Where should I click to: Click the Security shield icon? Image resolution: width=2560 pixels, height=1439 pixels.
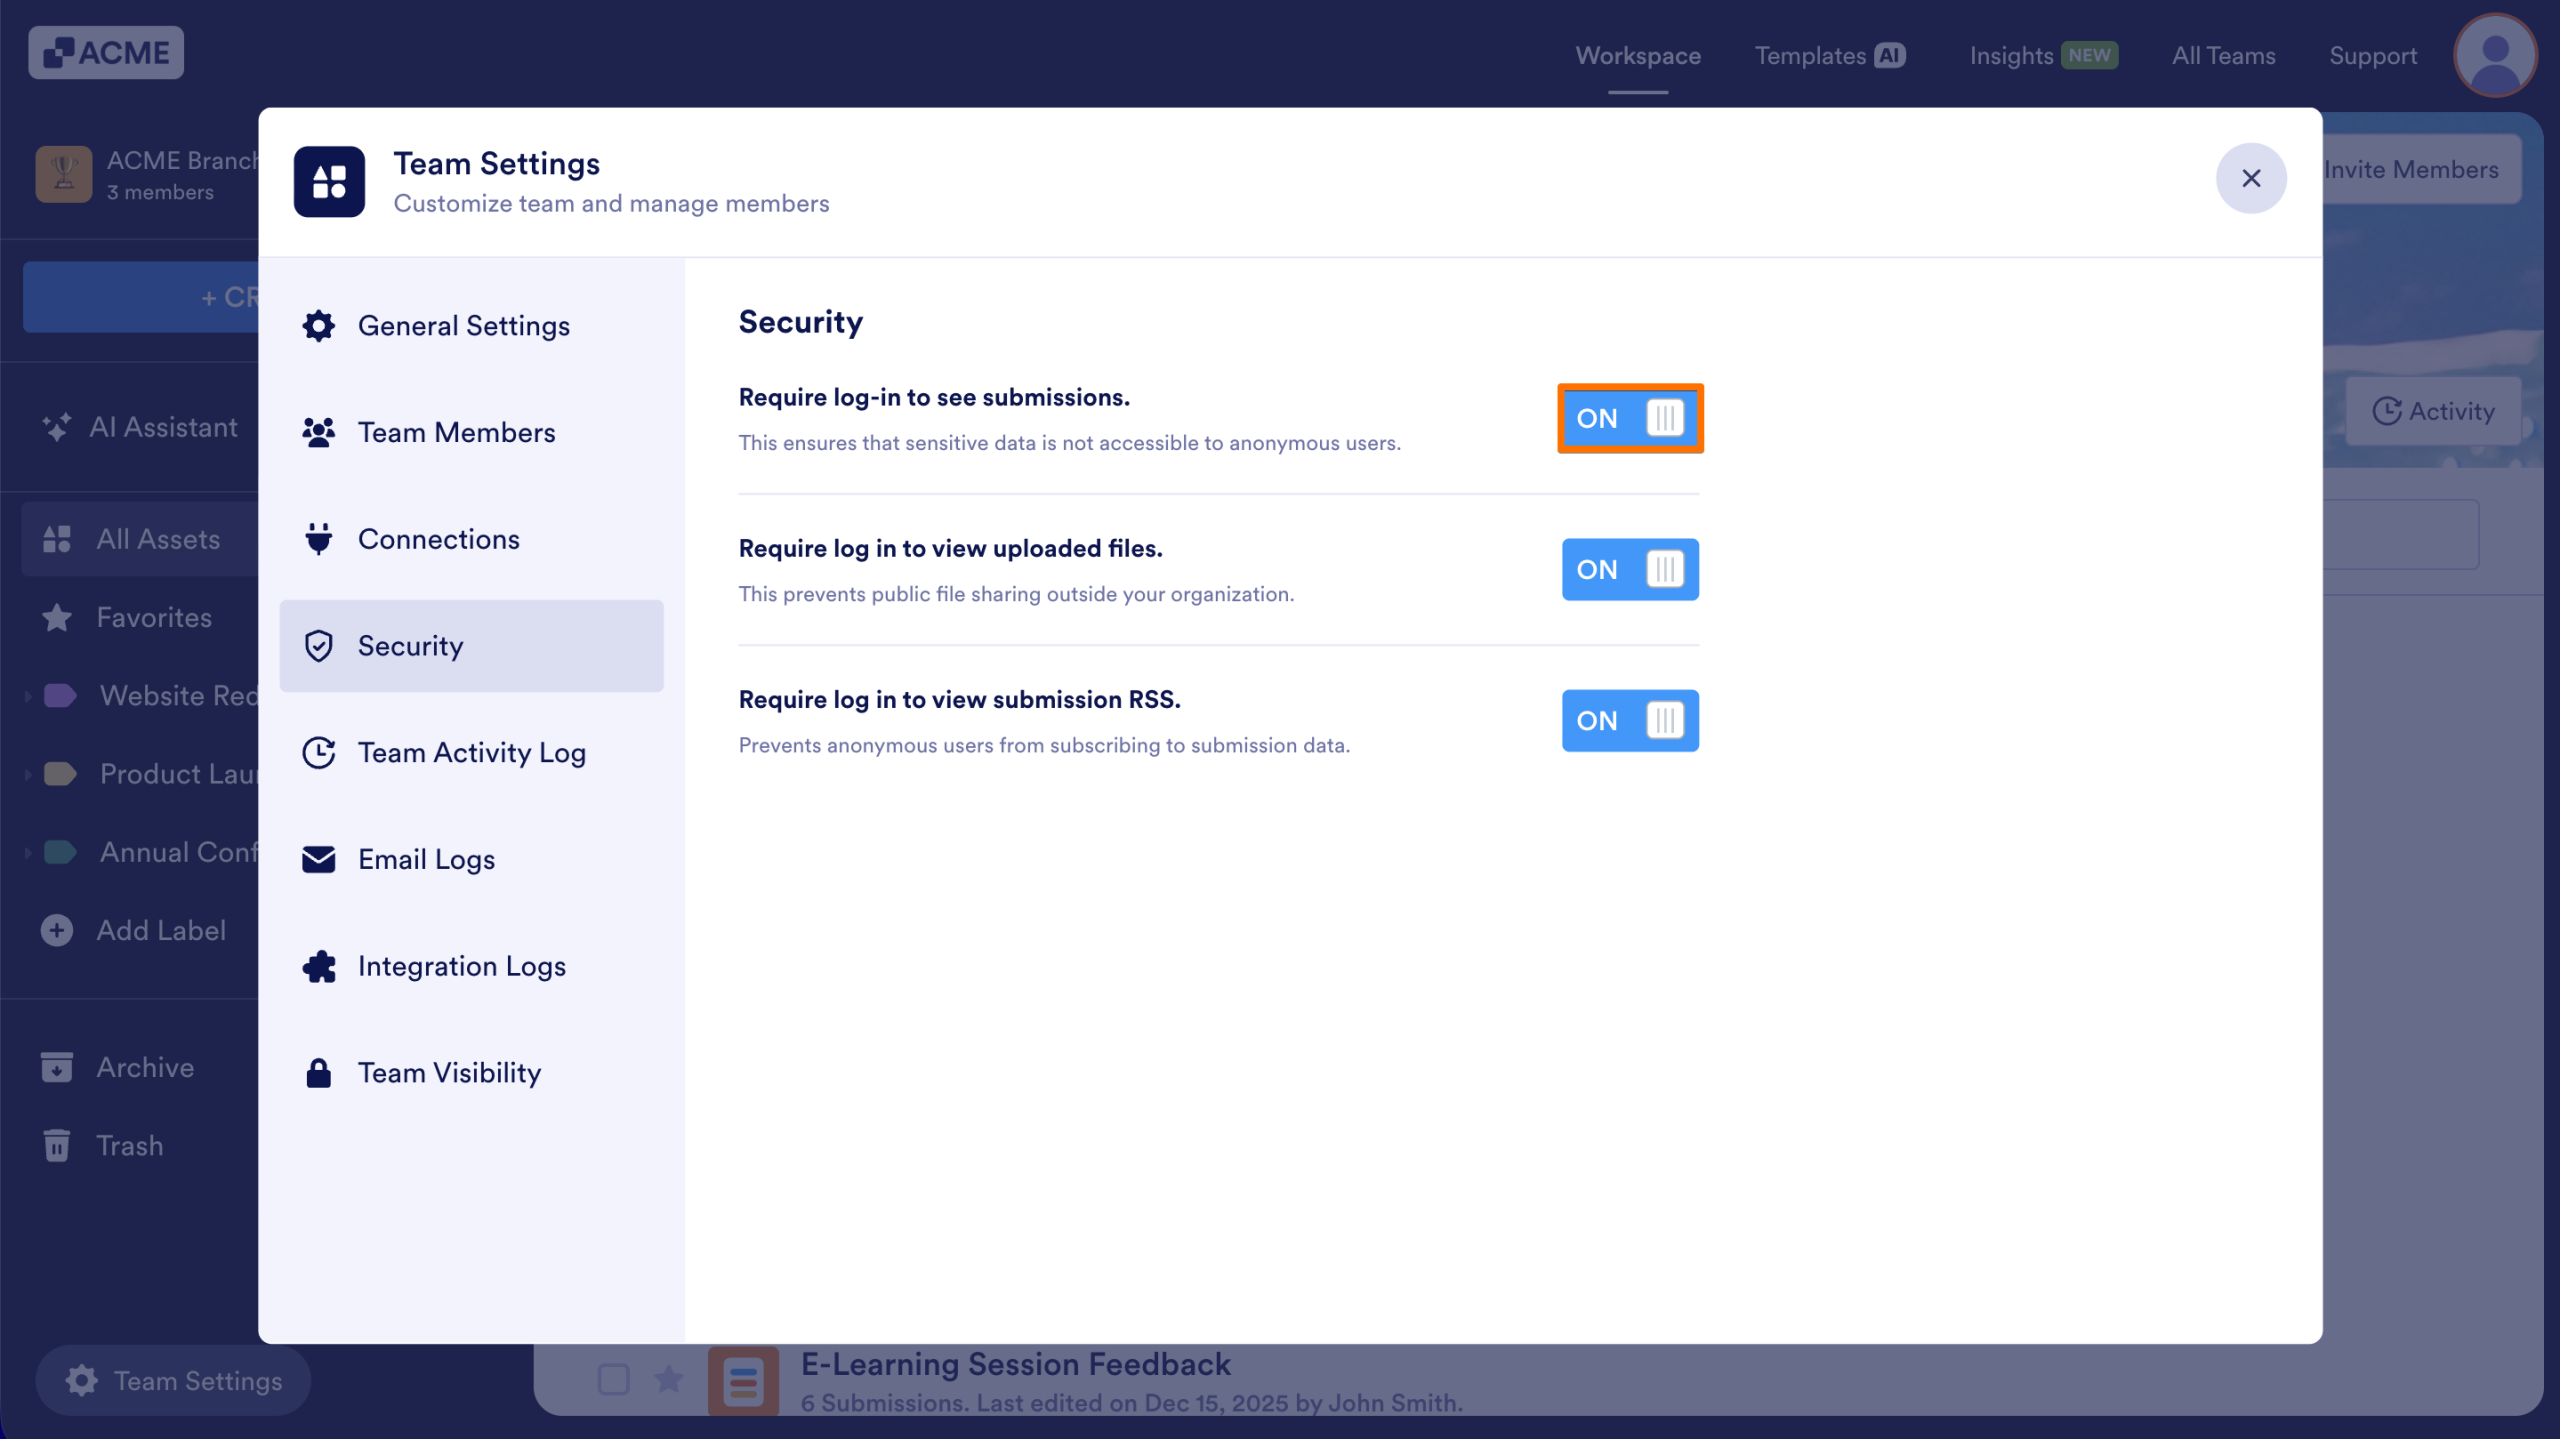pos(318,646)
